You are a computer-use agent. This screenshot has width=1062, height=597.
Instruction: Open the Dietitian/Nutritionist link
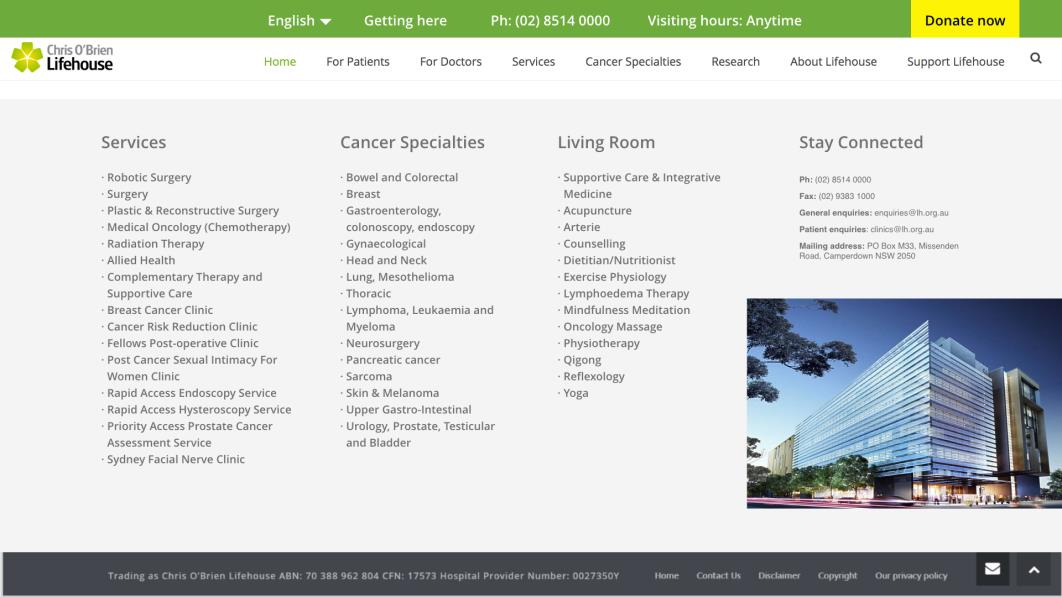tap(619, 260)
